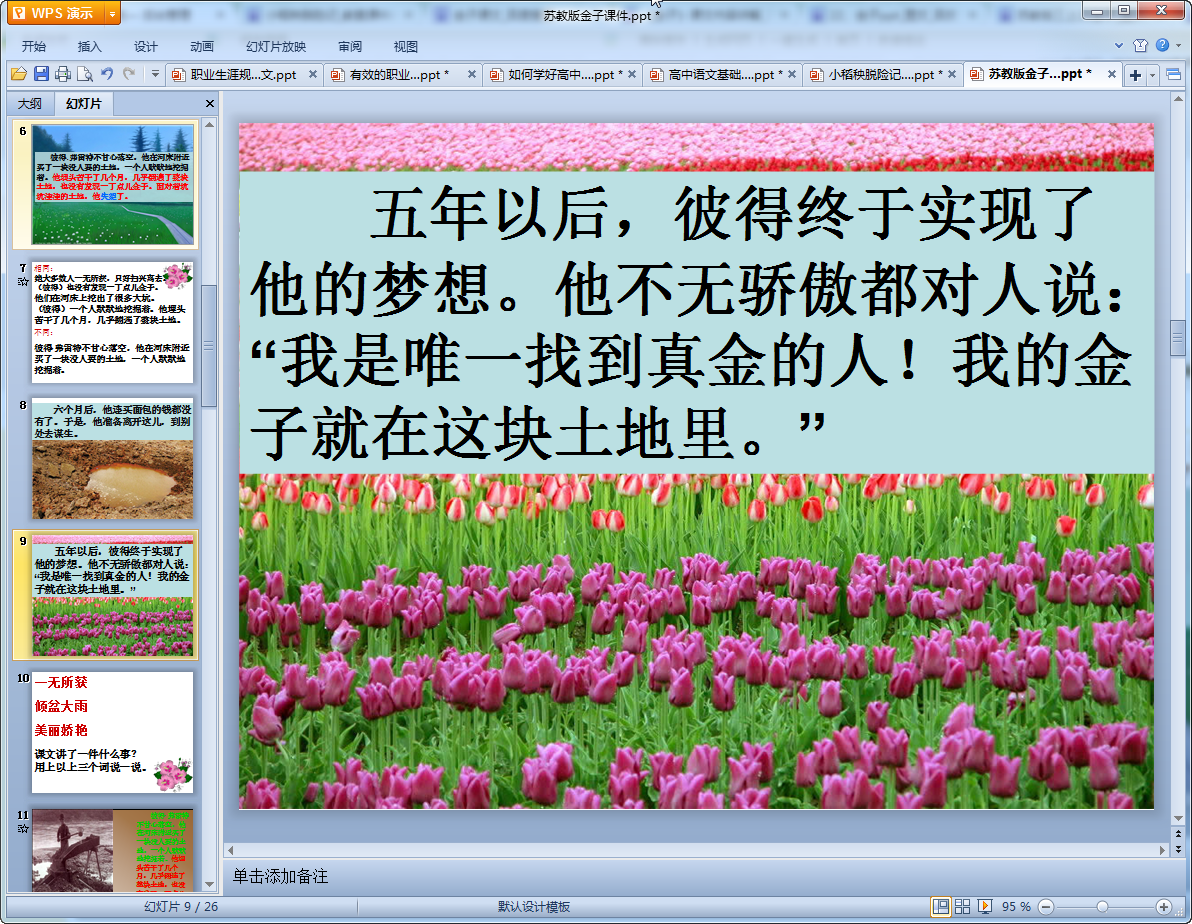
Task: Open the 设计 ribbon tab
Action: tap(146, 46)
